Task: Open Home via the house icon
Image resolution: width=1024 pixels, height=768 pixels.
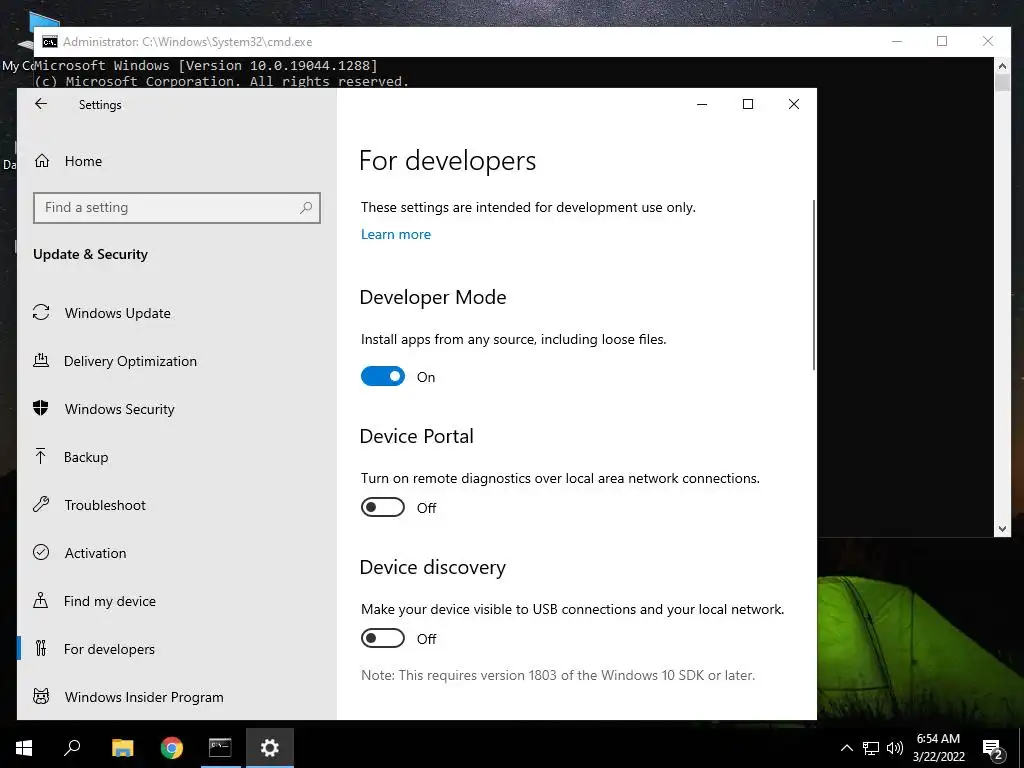Action: (42, 161)
